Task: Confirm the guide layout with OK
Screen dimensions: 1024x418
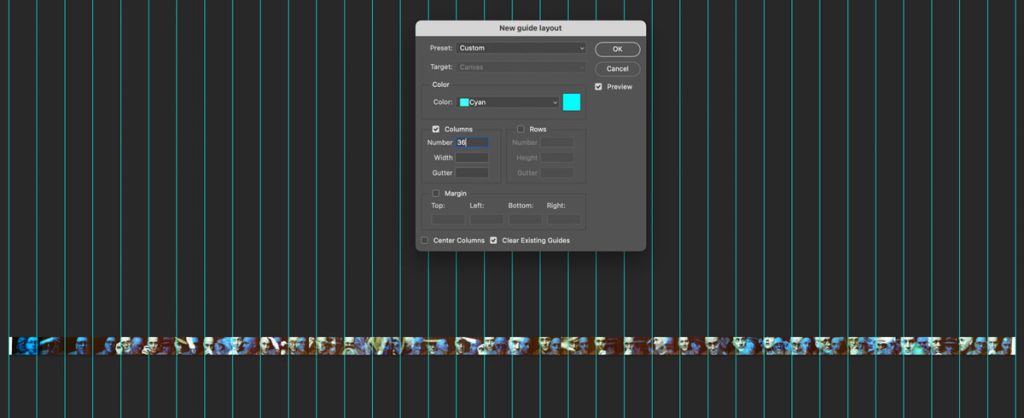Action: point(617,49)
